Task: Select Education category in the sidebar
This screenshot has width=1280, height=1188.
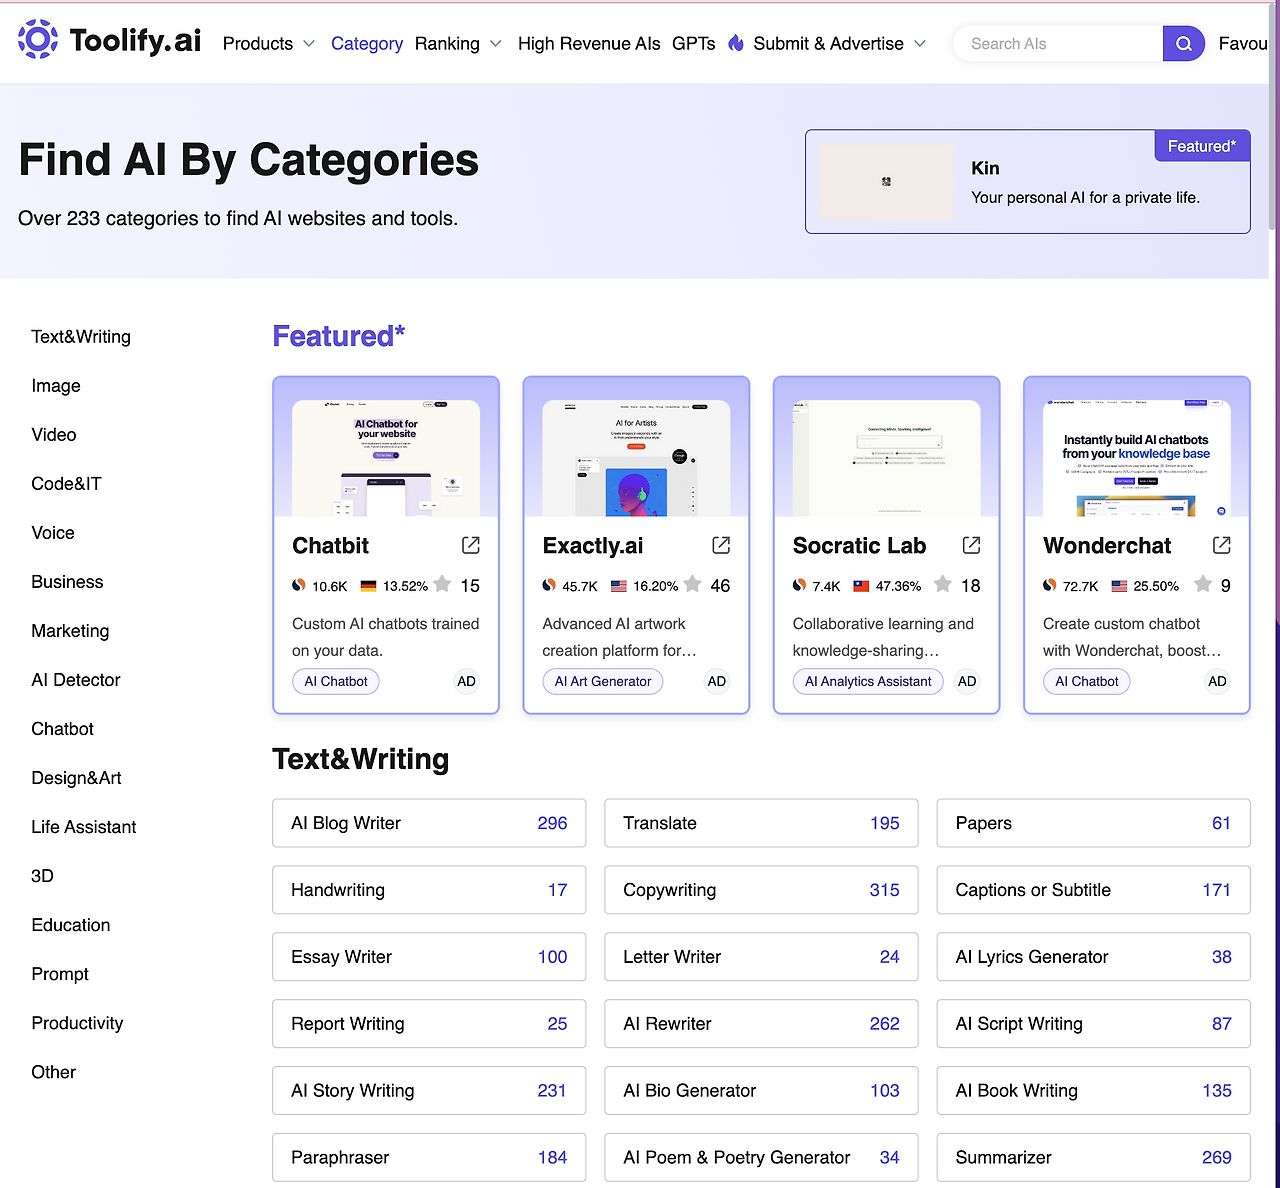Action: click(71, 924)
